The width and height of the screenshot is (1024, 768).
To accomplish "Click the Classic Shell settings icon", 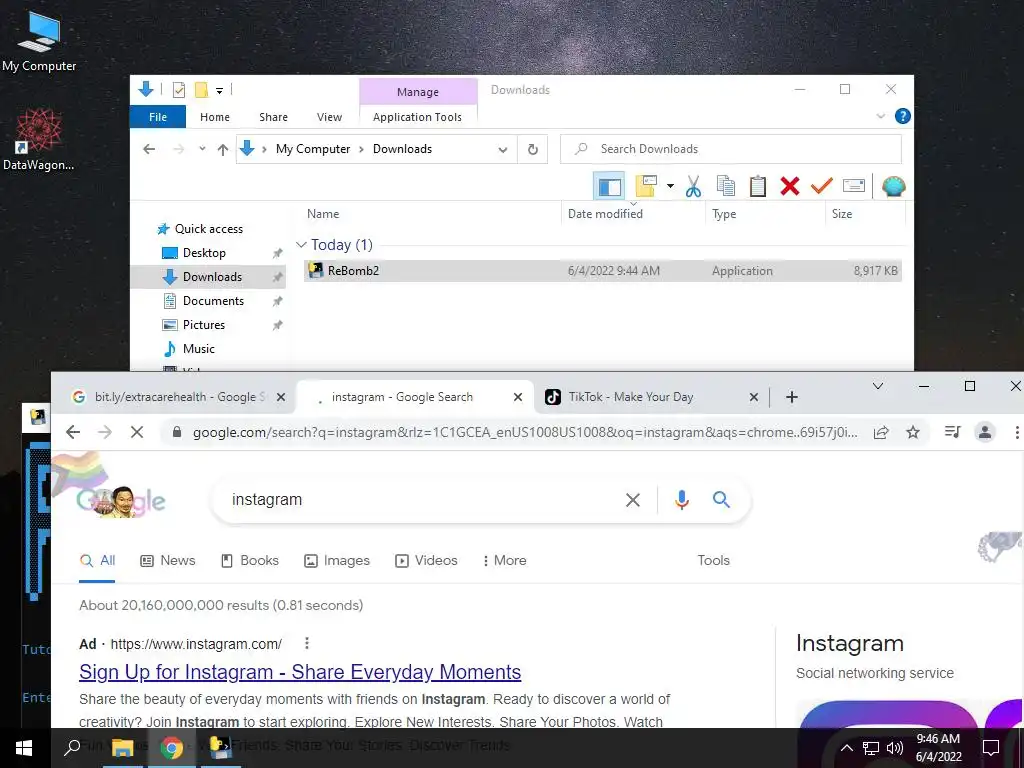I will [893, 187].
